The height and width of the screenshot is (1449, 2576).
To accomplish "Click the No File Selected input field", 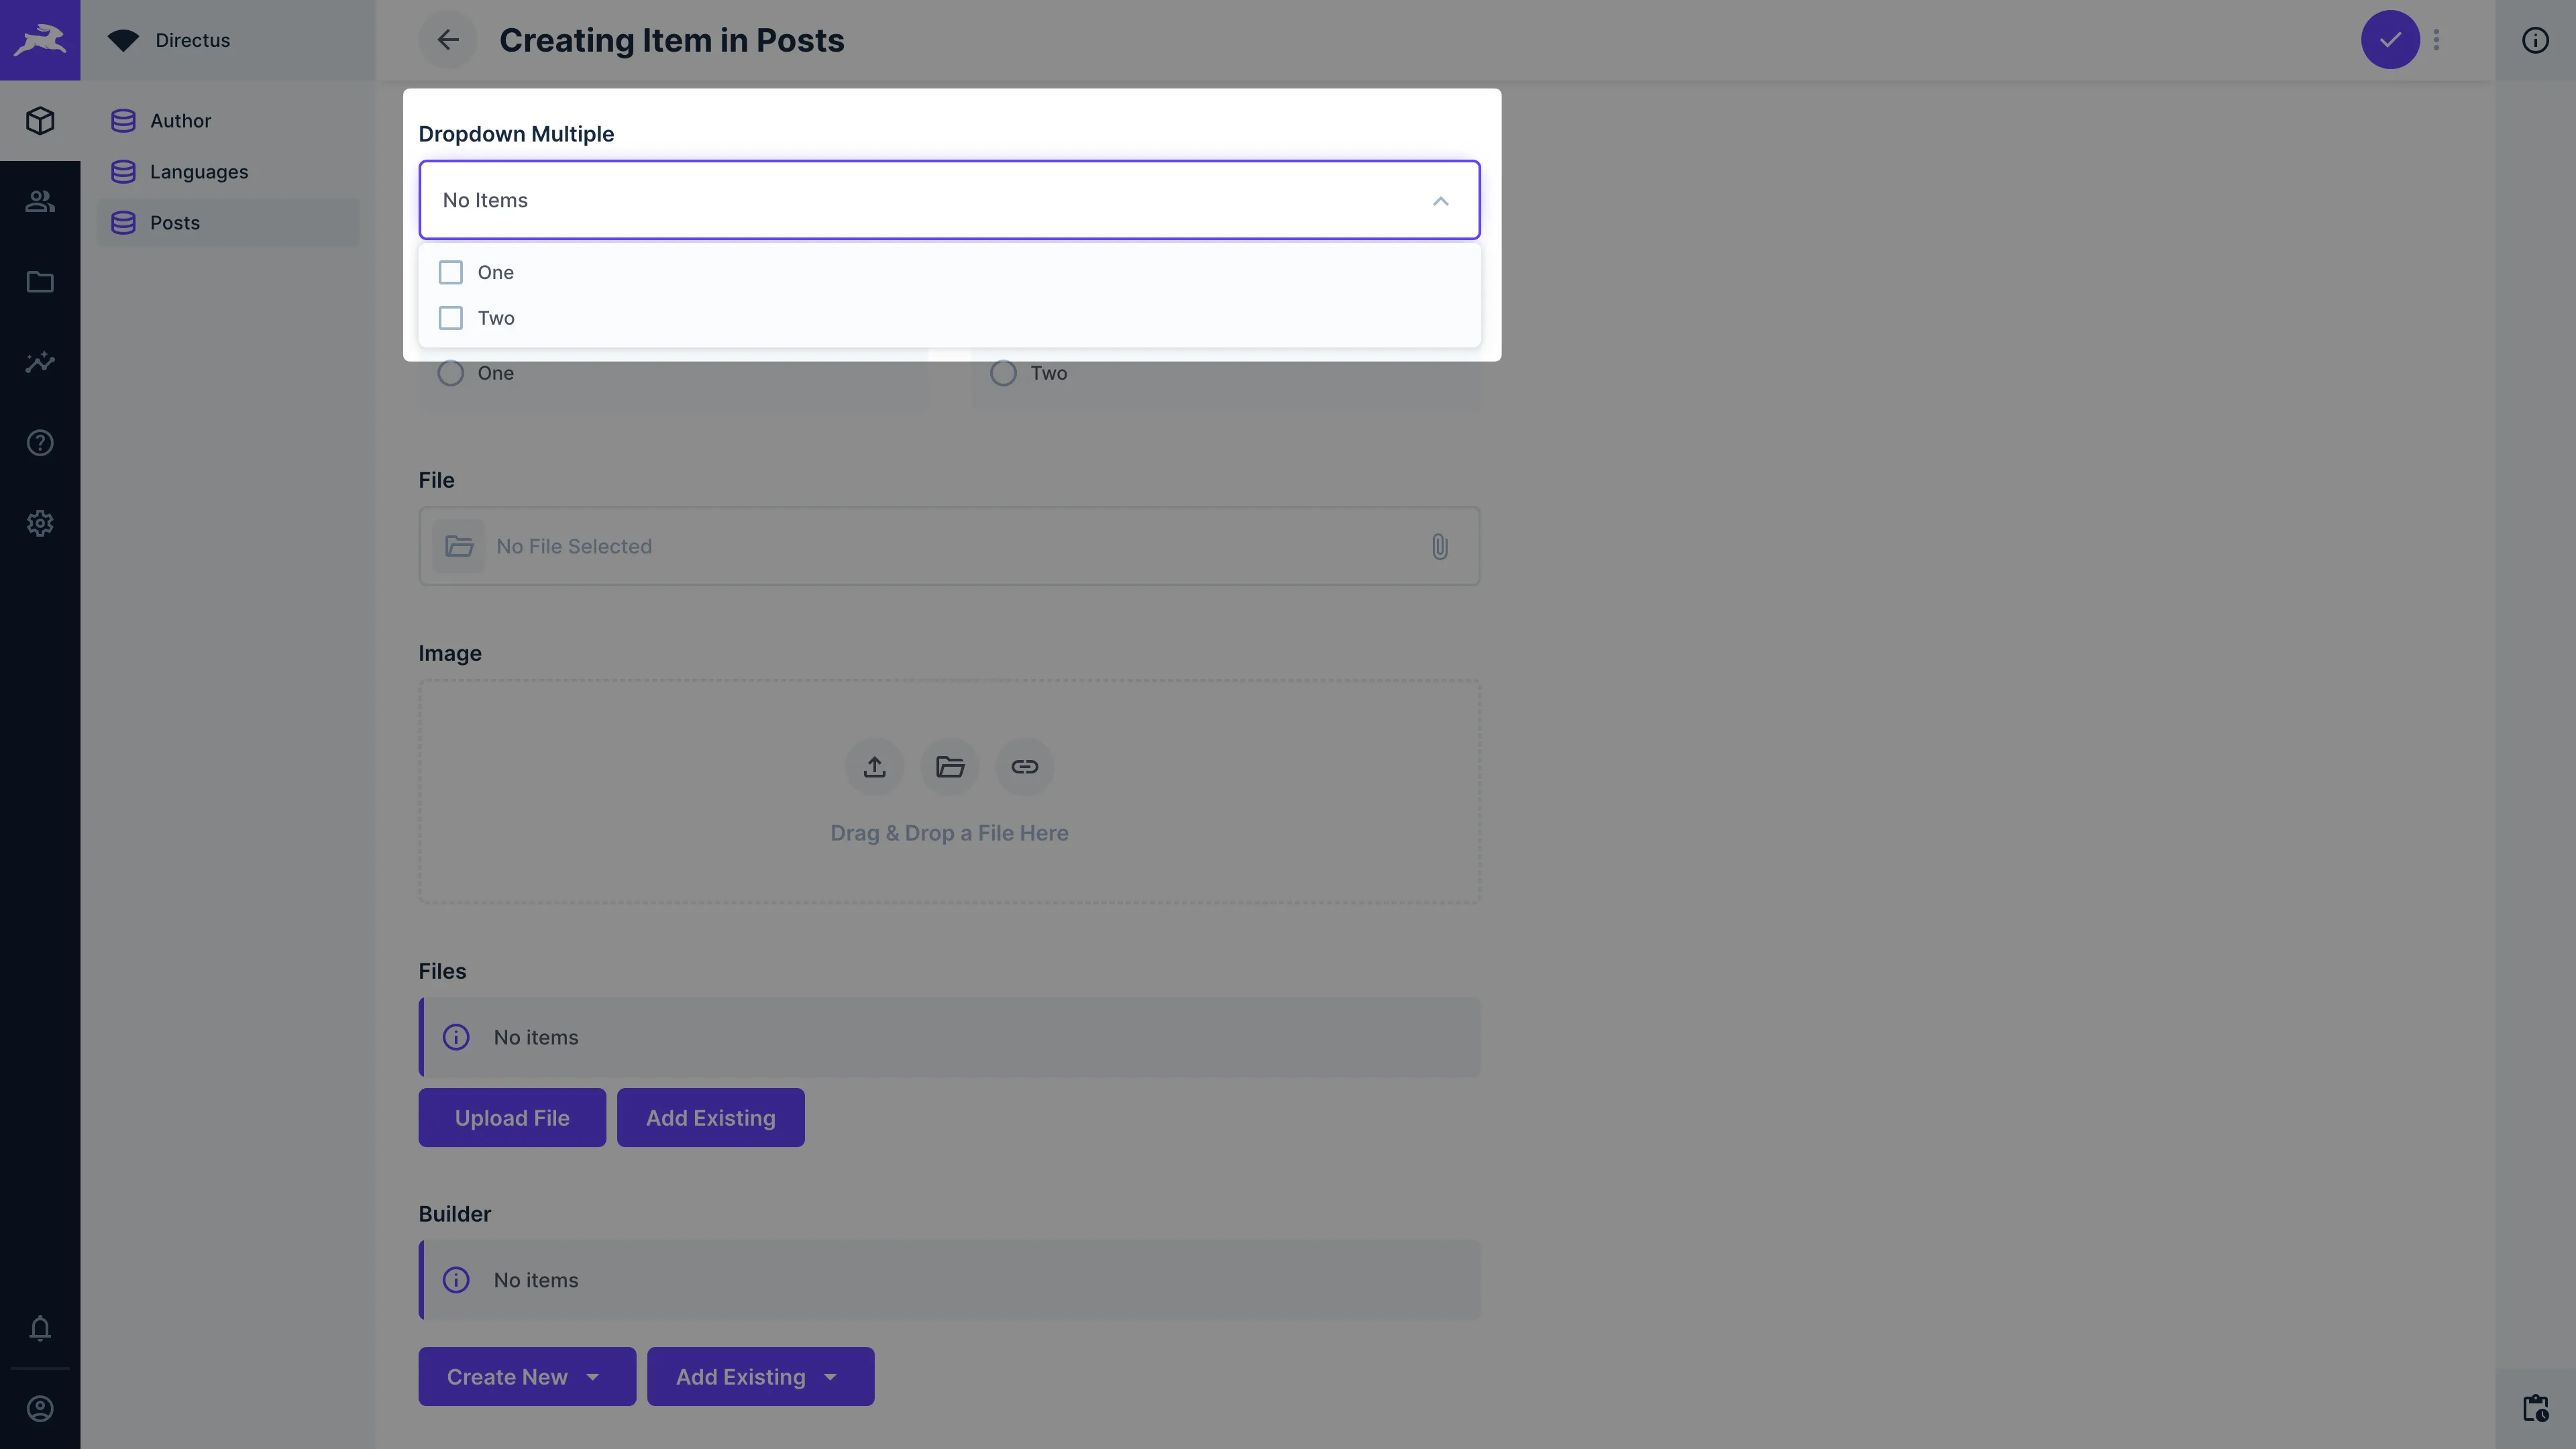I will click(x=949, y=545).
